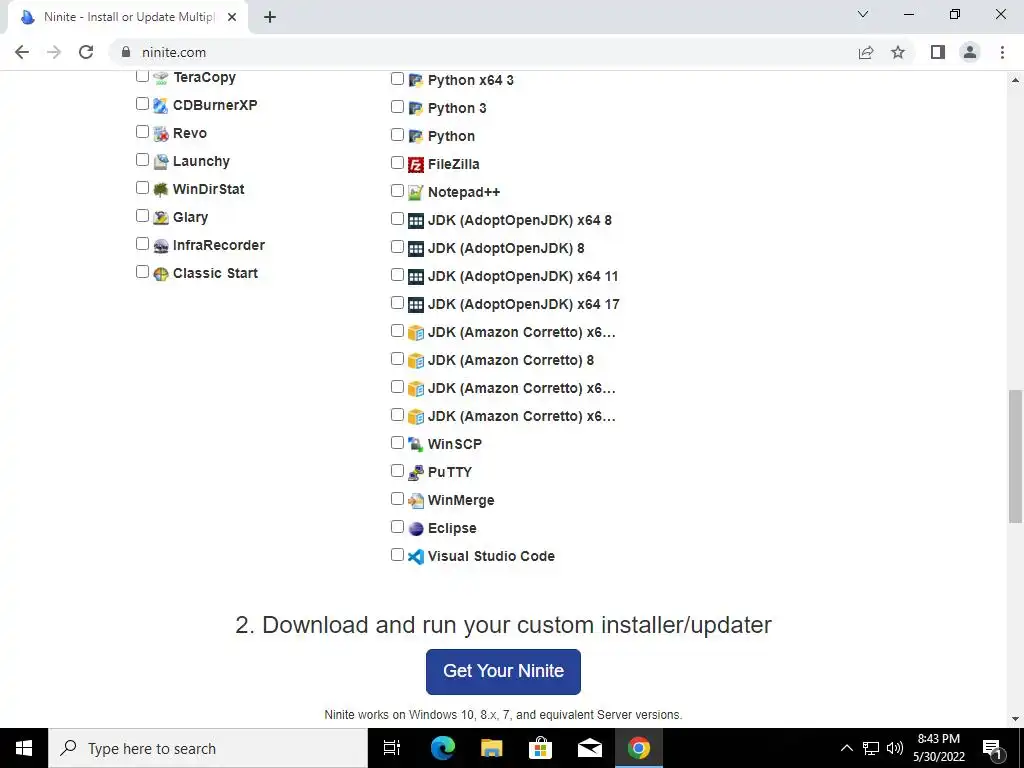
Task: Click the Type here to search box
Action: (208, 748)
